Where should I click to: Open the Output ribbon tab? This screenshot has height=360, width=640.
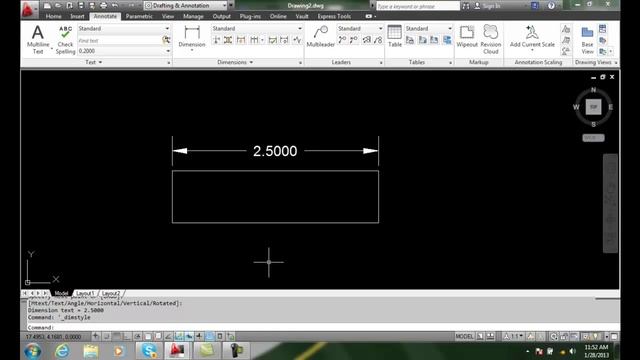[x=222, y=16]
